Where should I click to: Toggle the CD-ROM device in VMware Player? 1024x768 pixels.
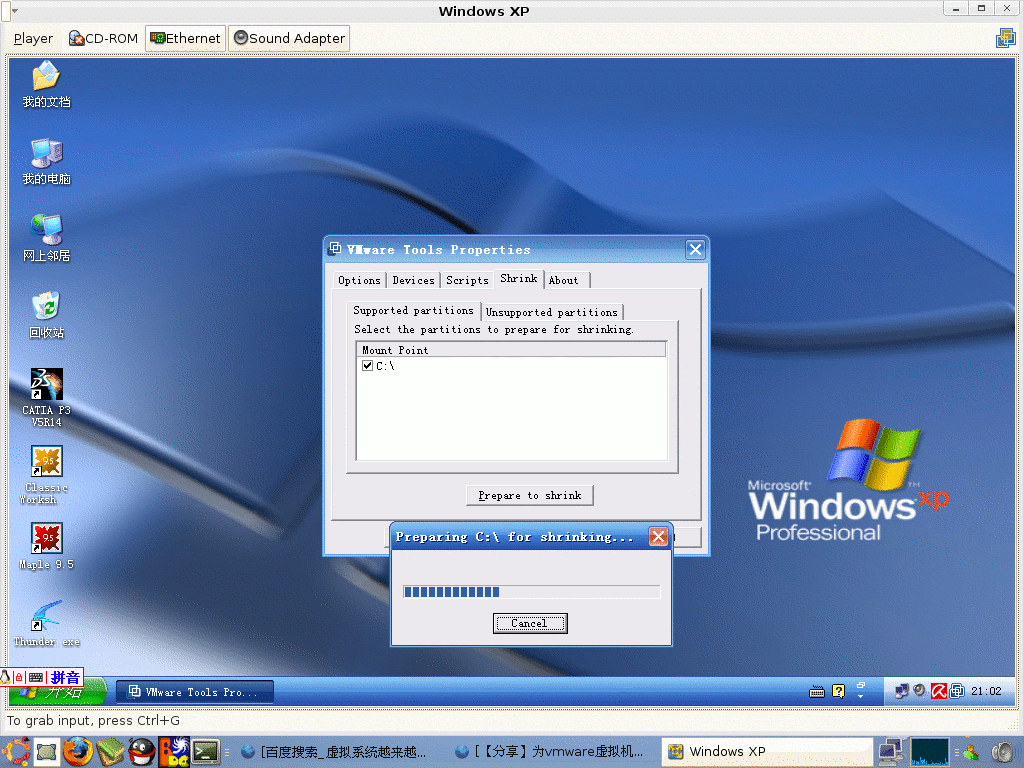point(103,39)
